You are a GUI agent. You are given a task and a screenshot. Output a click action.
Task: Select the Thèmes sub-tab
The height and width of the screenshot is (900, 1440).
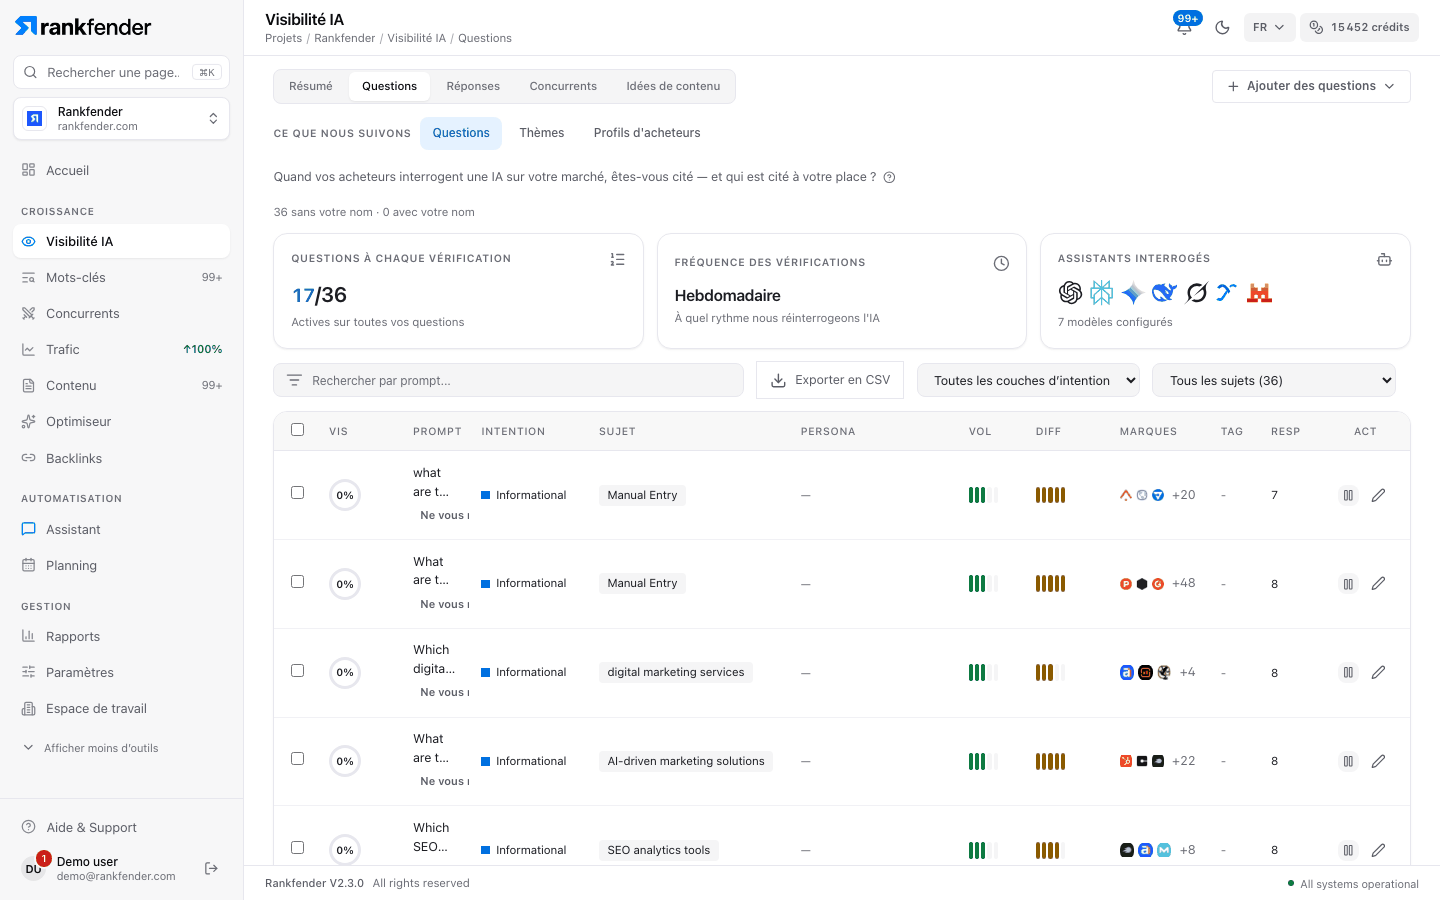coord(542,133)
